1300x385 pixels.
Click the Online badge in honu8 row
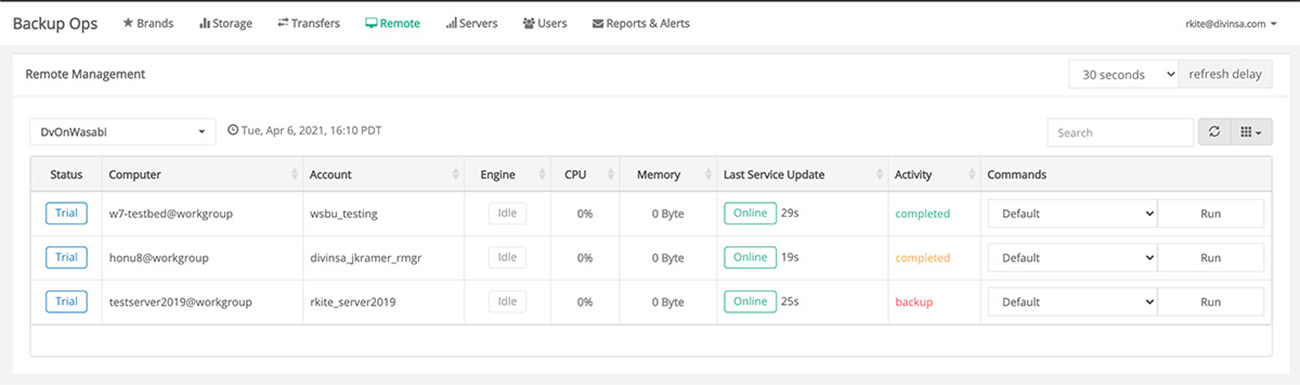(750, 257)
